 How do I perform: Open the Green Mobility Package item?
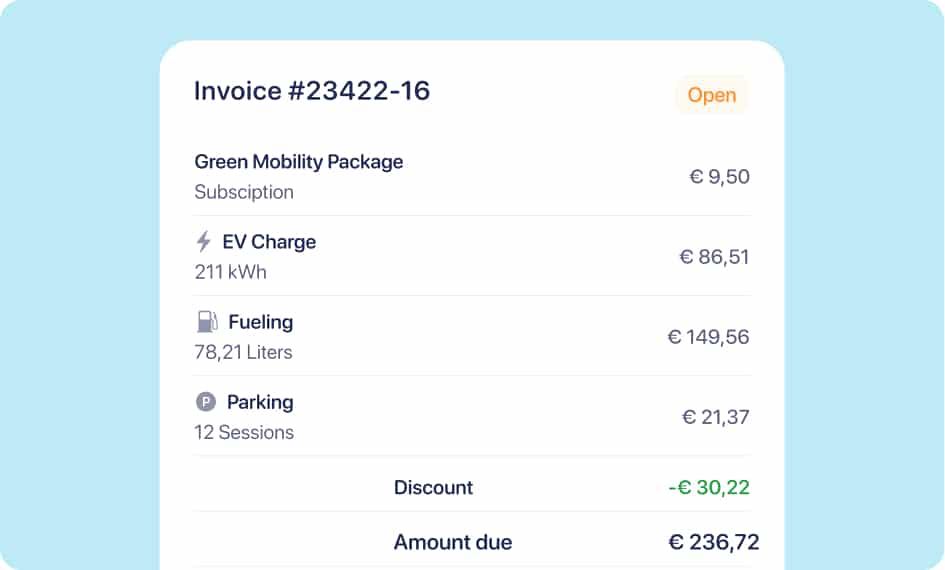point(299,162)
